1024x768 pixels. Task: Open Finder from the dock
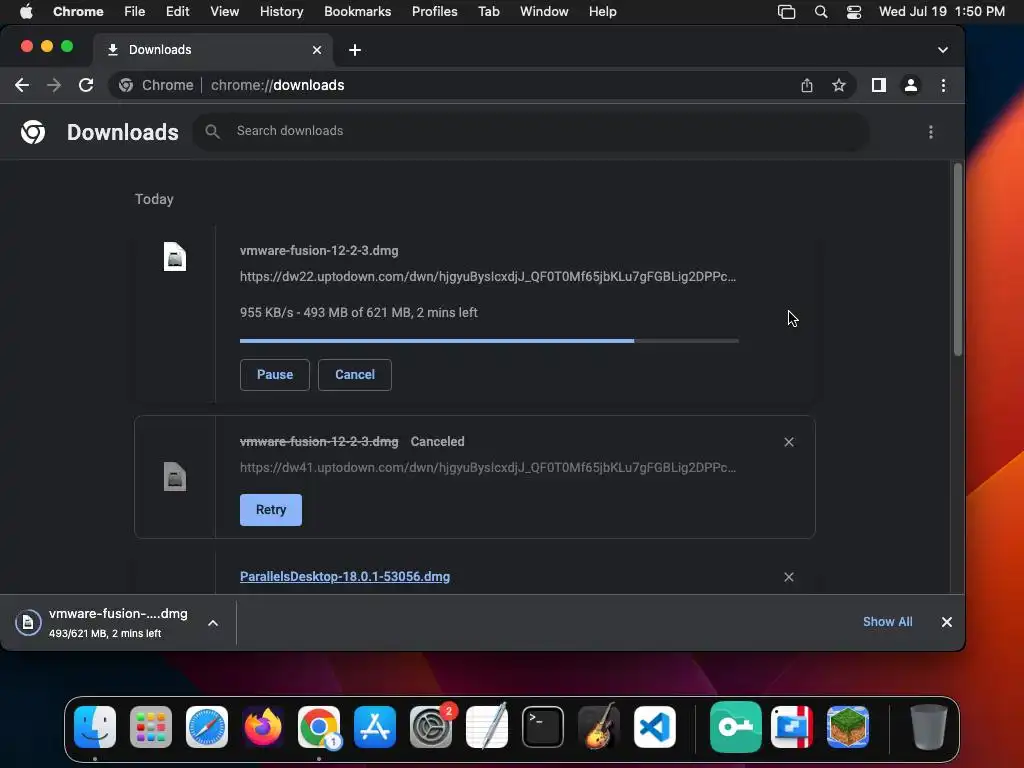pyautogui.click(x=95, y=727)
